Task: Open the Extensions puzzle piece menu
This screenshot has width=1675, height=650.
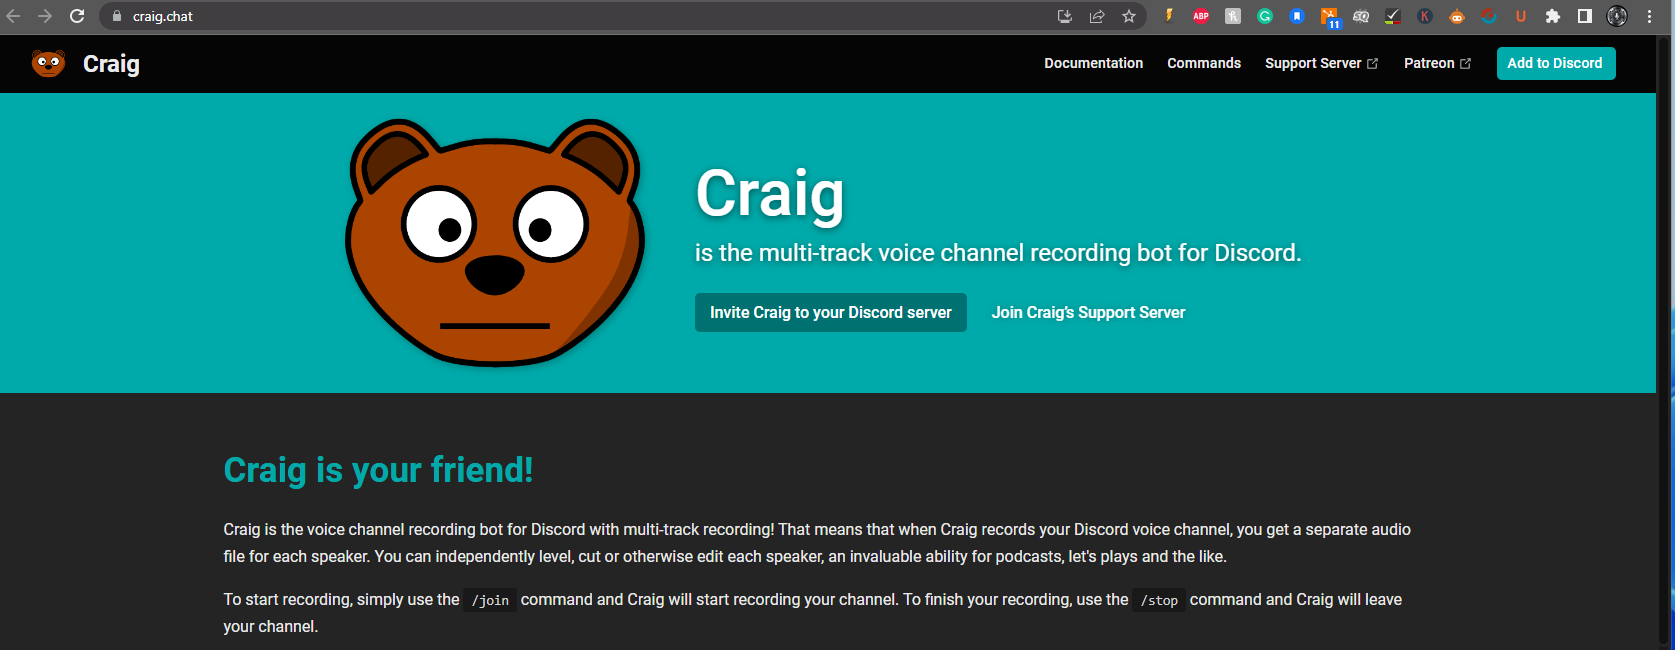Action: tap(1553, 16)
